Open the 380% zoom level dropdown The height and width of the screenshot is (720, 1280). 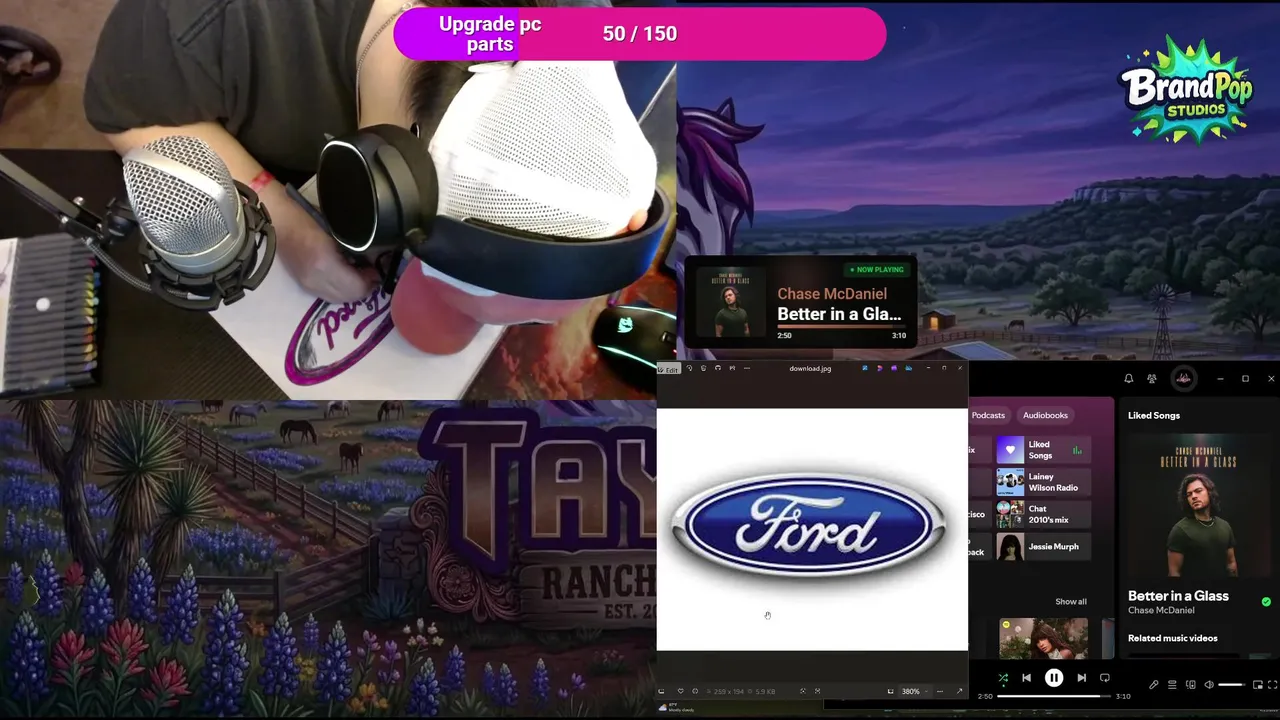point(914,691)
